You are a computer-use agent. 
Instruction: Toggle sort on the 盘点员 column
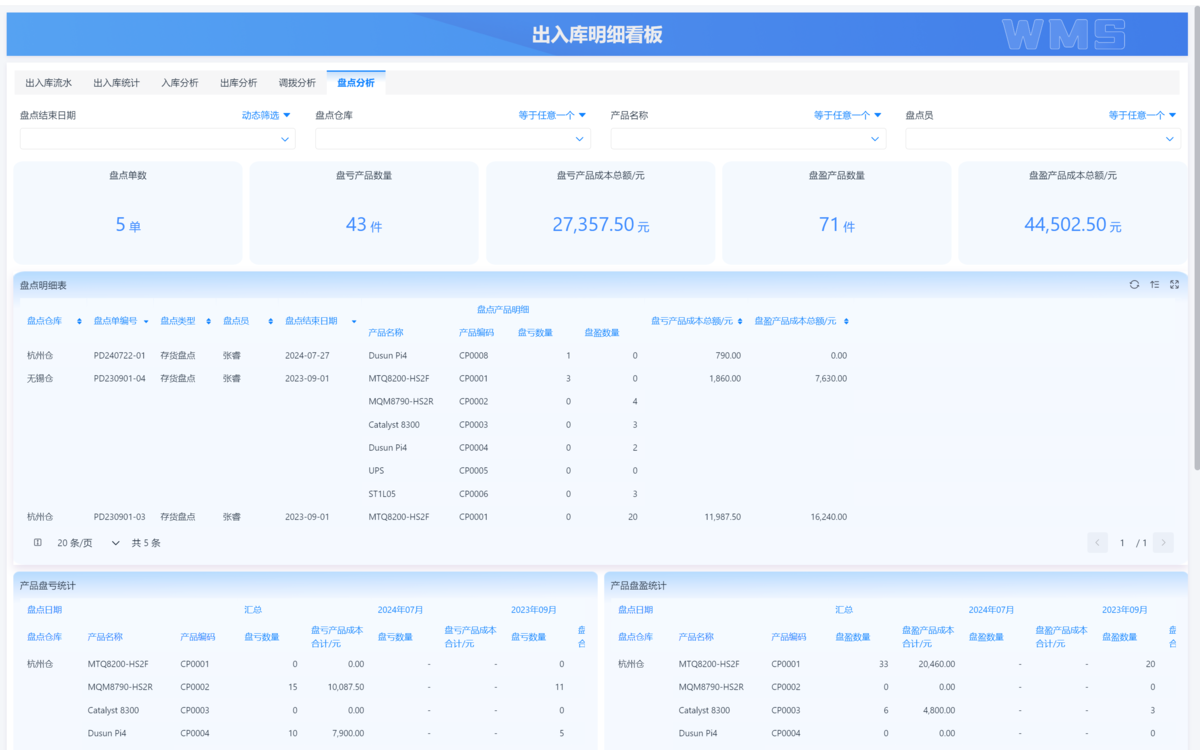pyautogui.click(x=268, y=320)
